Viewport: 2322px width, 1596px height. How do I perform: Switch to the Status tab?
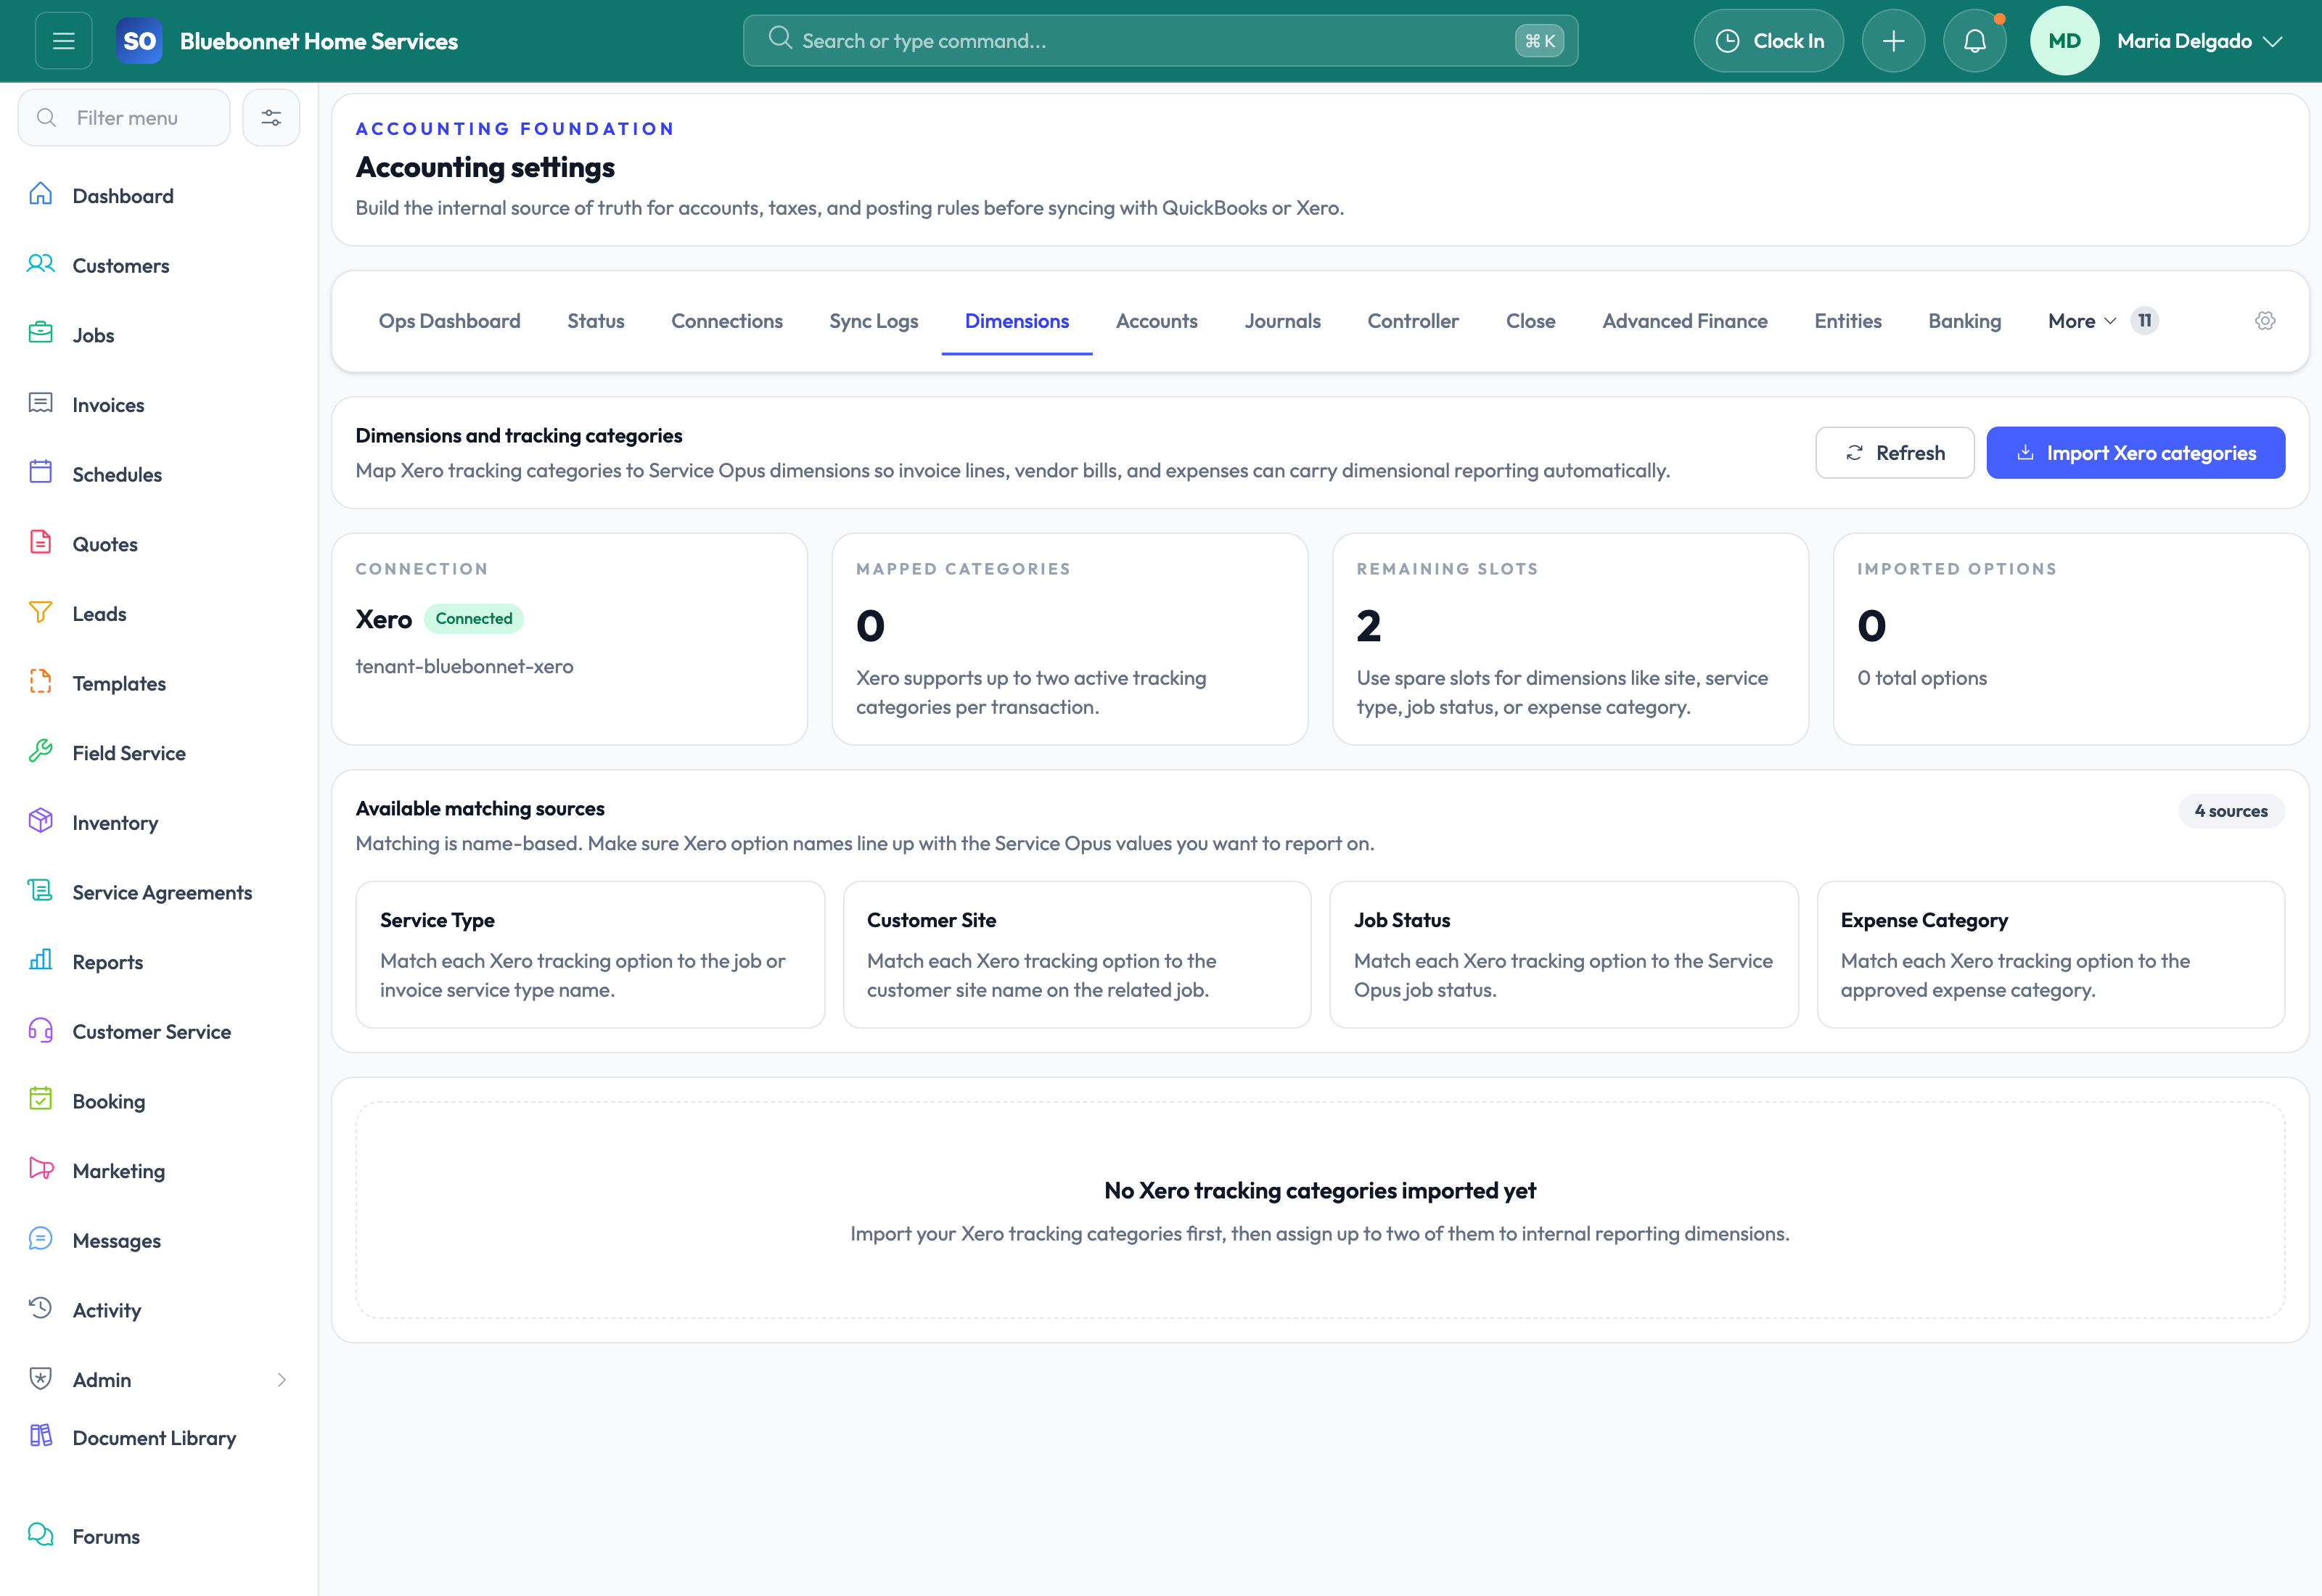click(595, 321)
